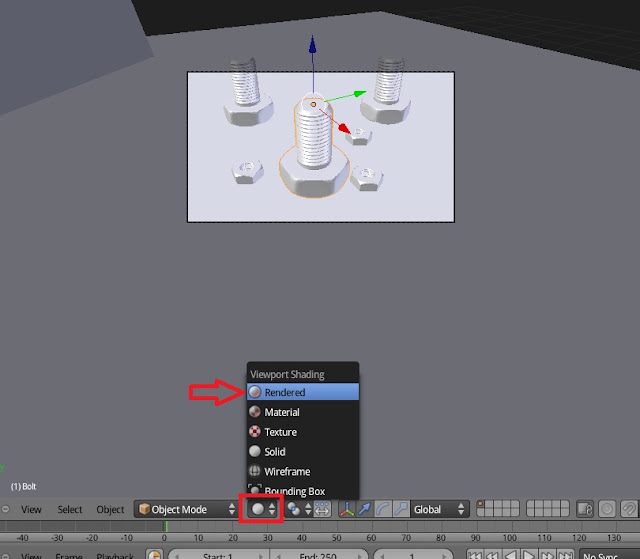Screen dimensions: 640x559
Task: Open the viewport shading sphere dropdown
Action: tap(262, 509)
